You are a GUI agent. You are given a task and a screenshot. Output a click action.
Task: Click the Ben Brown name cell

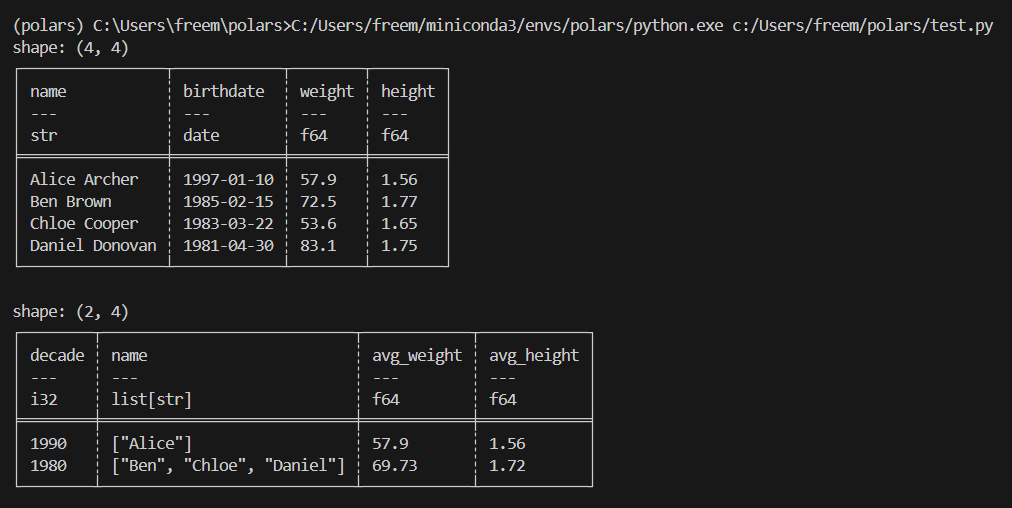click(x=70, y=201)
